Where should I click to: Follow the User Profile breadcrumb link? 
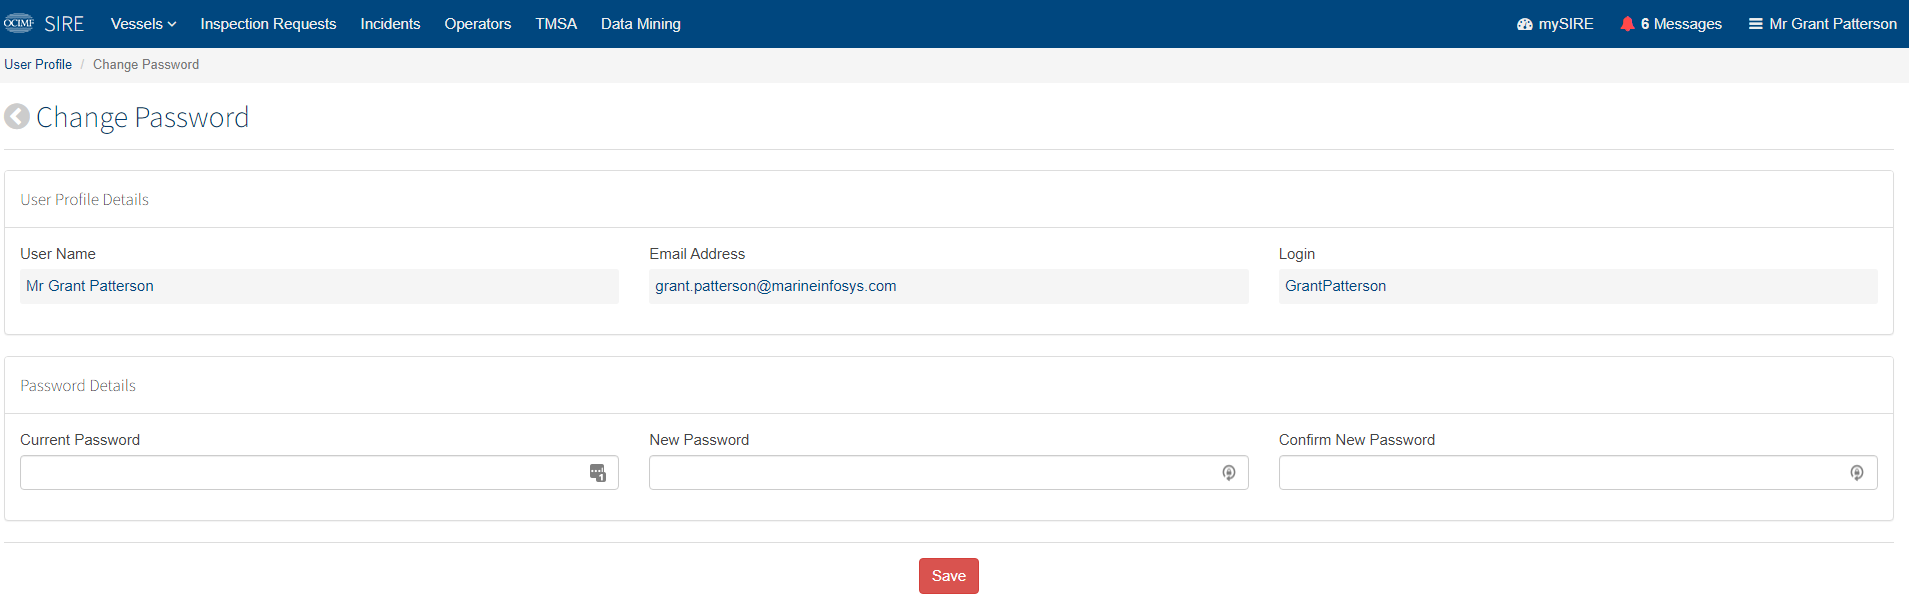(x=38, y=64)
